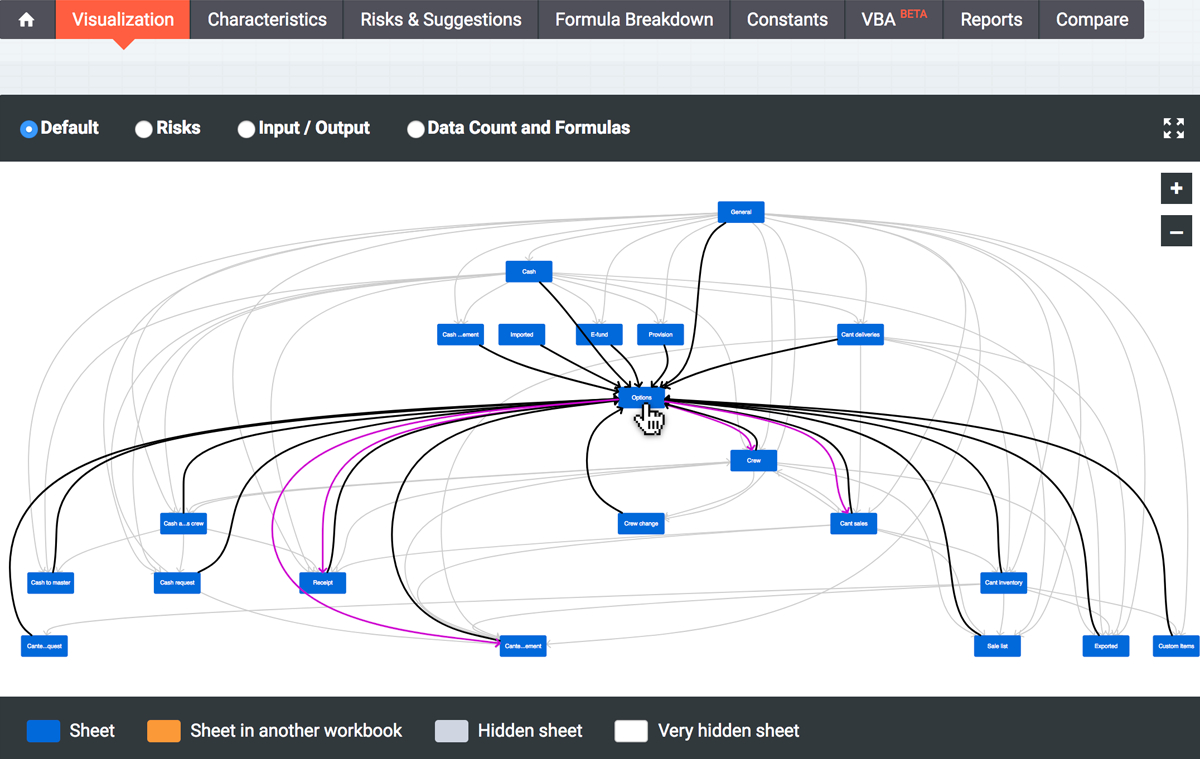Click the Sale list sheet node
This screenshot has width=1200, height=759.
tap(997, 646)
